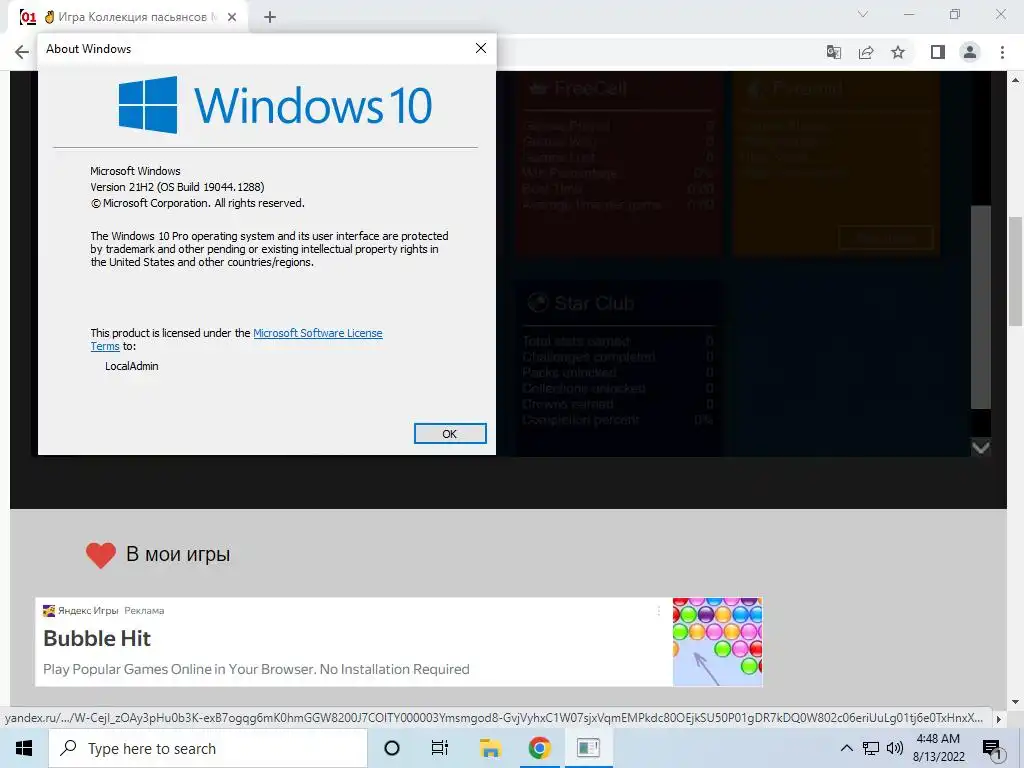Toggle the browser side panel icon

(x=938, y=52)
